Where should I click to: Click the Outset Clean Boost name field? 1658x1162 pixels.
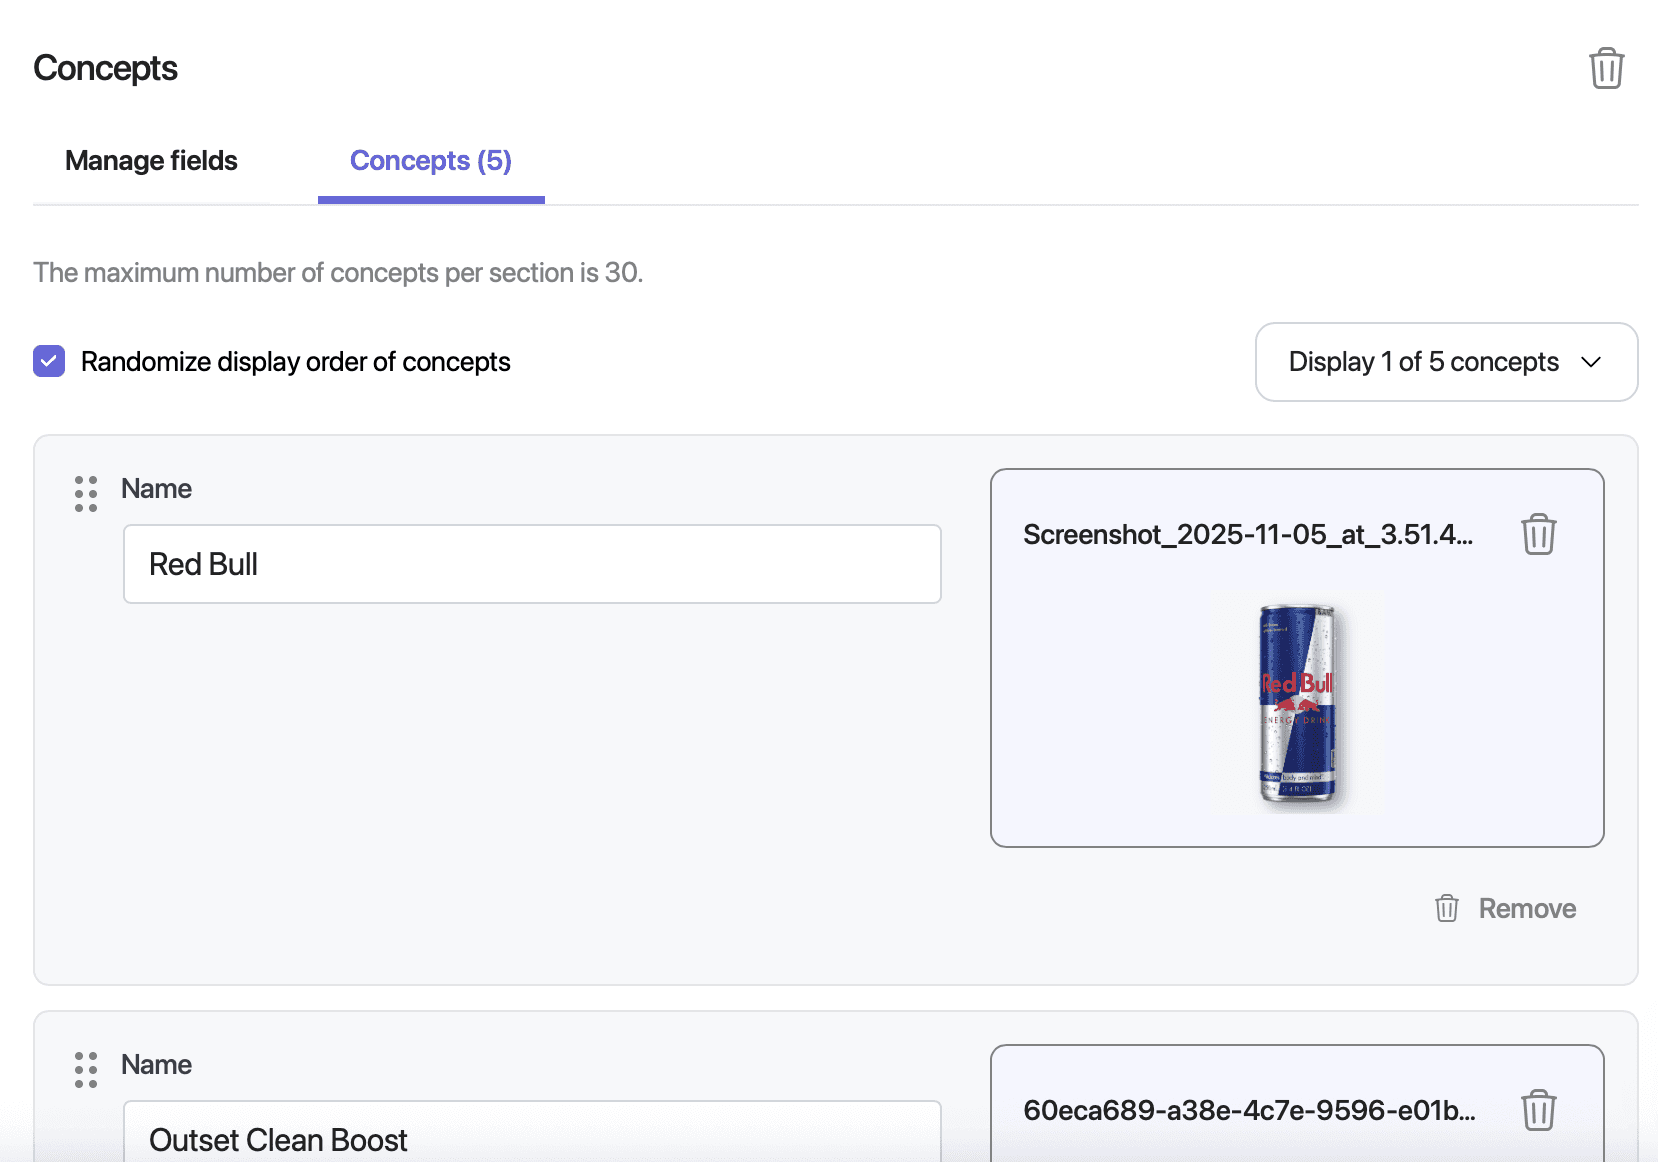tap(532, 1140)
